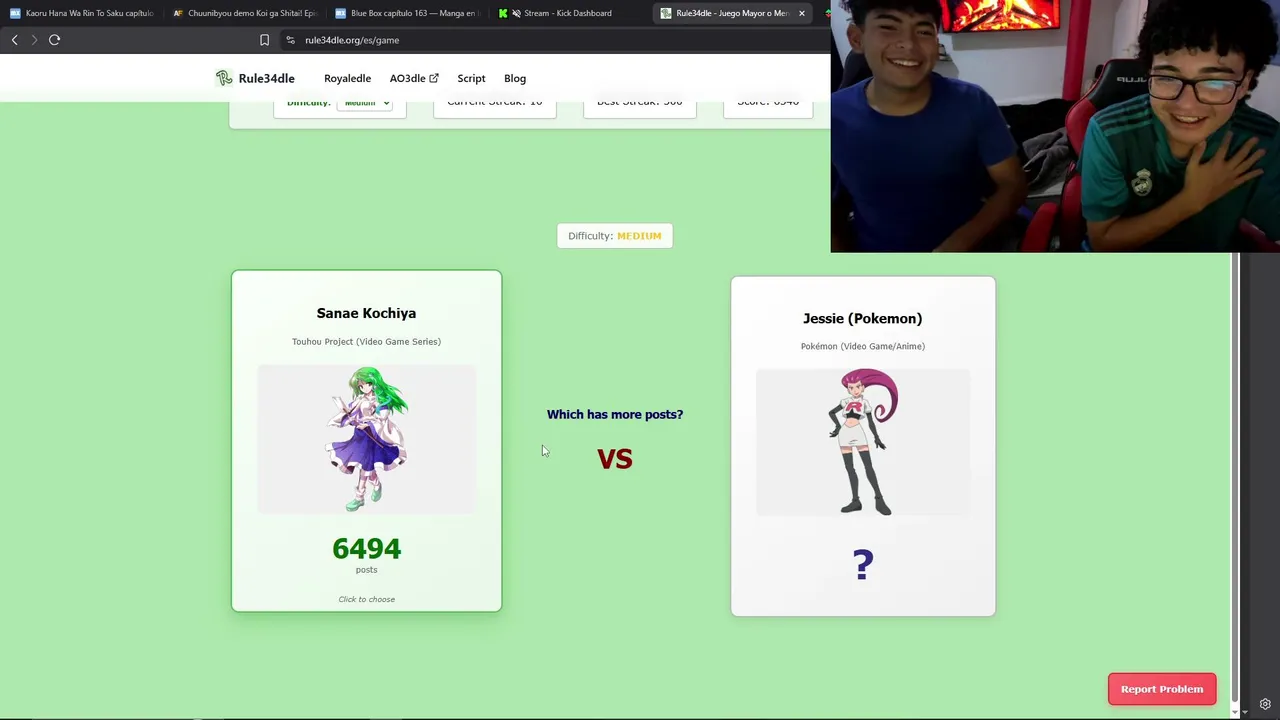Click the question mark on Jessie's card
Screen dimensions: 1280x720
click(863, 565)
